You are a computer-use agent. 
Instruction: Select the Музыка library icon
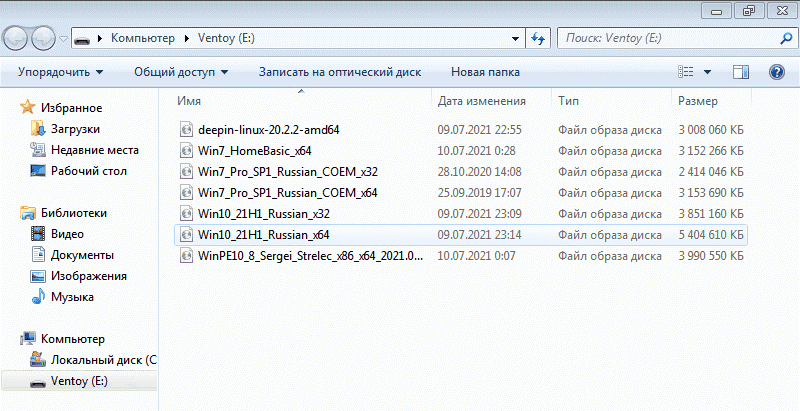point(38,297)
